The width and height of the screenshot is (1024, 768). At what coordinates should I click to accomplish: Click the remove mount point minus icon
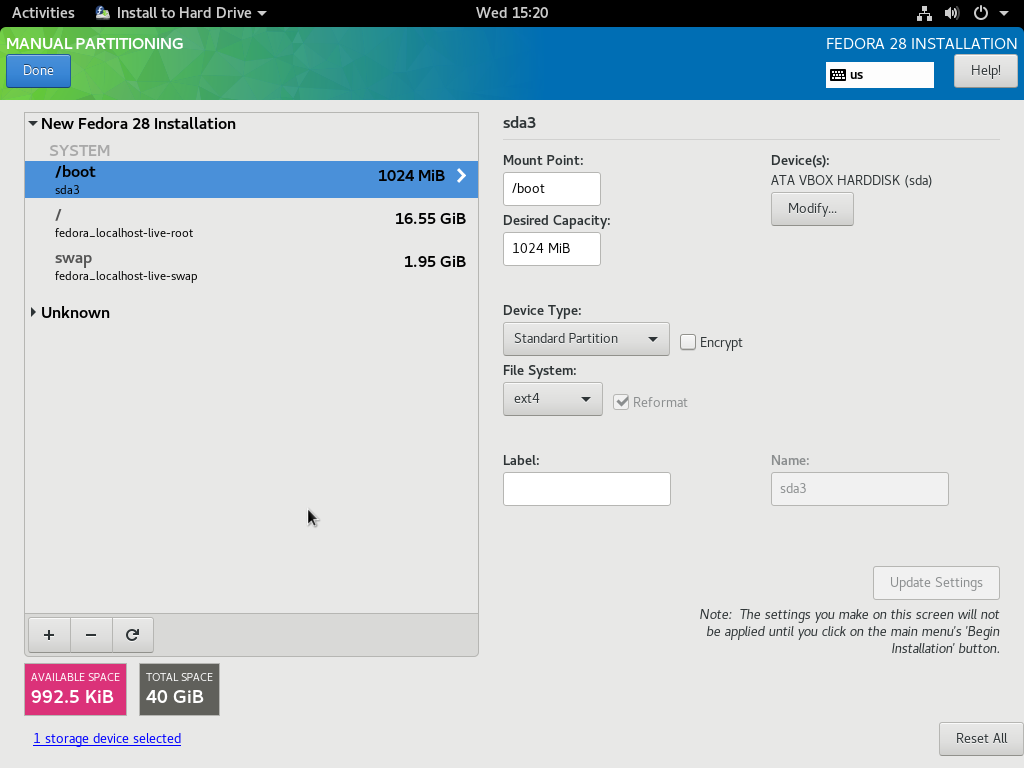click(x=91, y=635)
